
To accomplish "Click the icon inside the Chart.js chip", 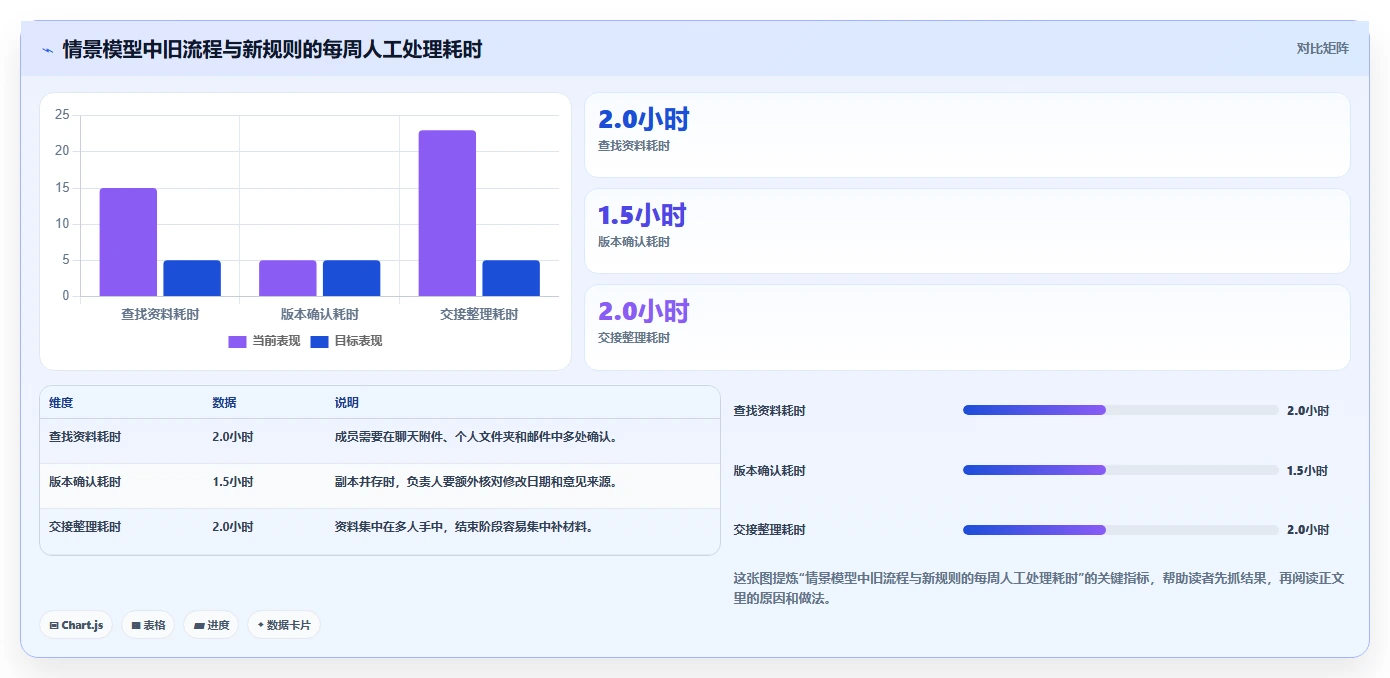I will click(x=54, y=625).
